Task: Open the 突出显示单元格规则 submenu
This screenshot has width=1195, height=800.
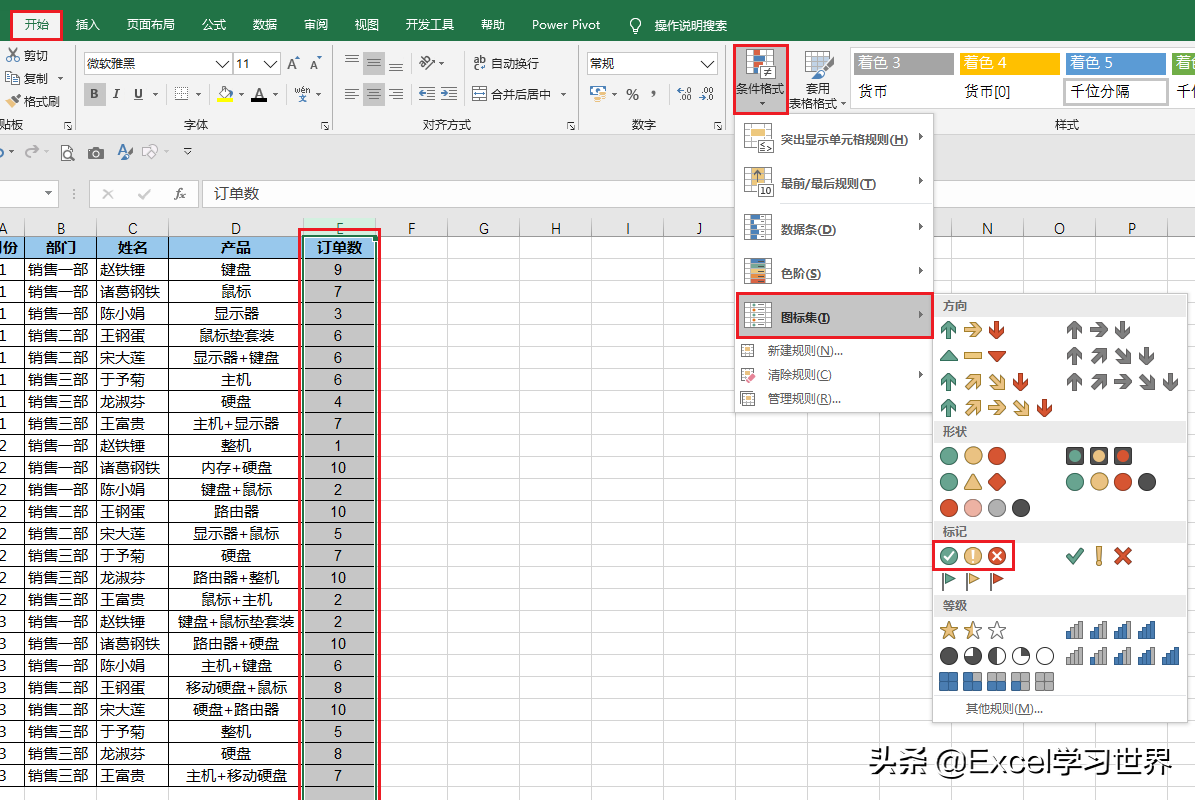Action: tap(834, 139)
